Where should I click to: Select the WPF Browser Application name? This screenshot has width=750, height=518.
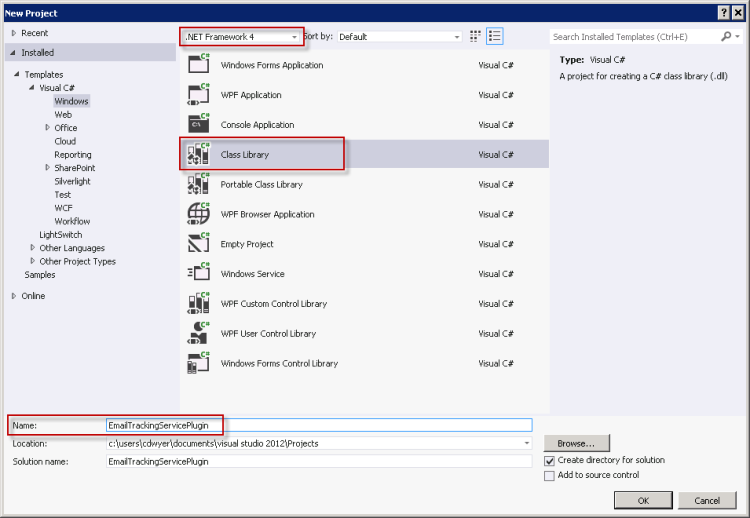[267, 214]
